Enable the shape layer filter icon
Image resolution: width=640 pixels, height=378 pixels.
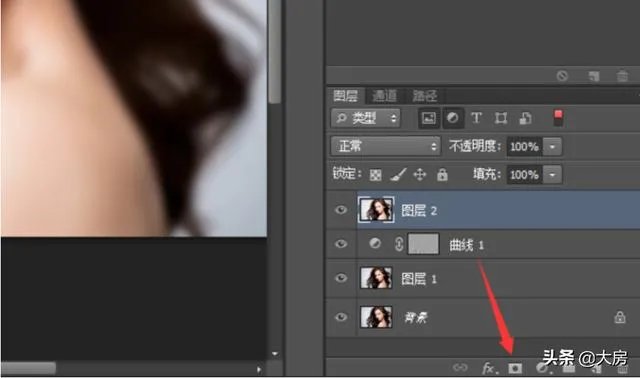click(501, 118)
